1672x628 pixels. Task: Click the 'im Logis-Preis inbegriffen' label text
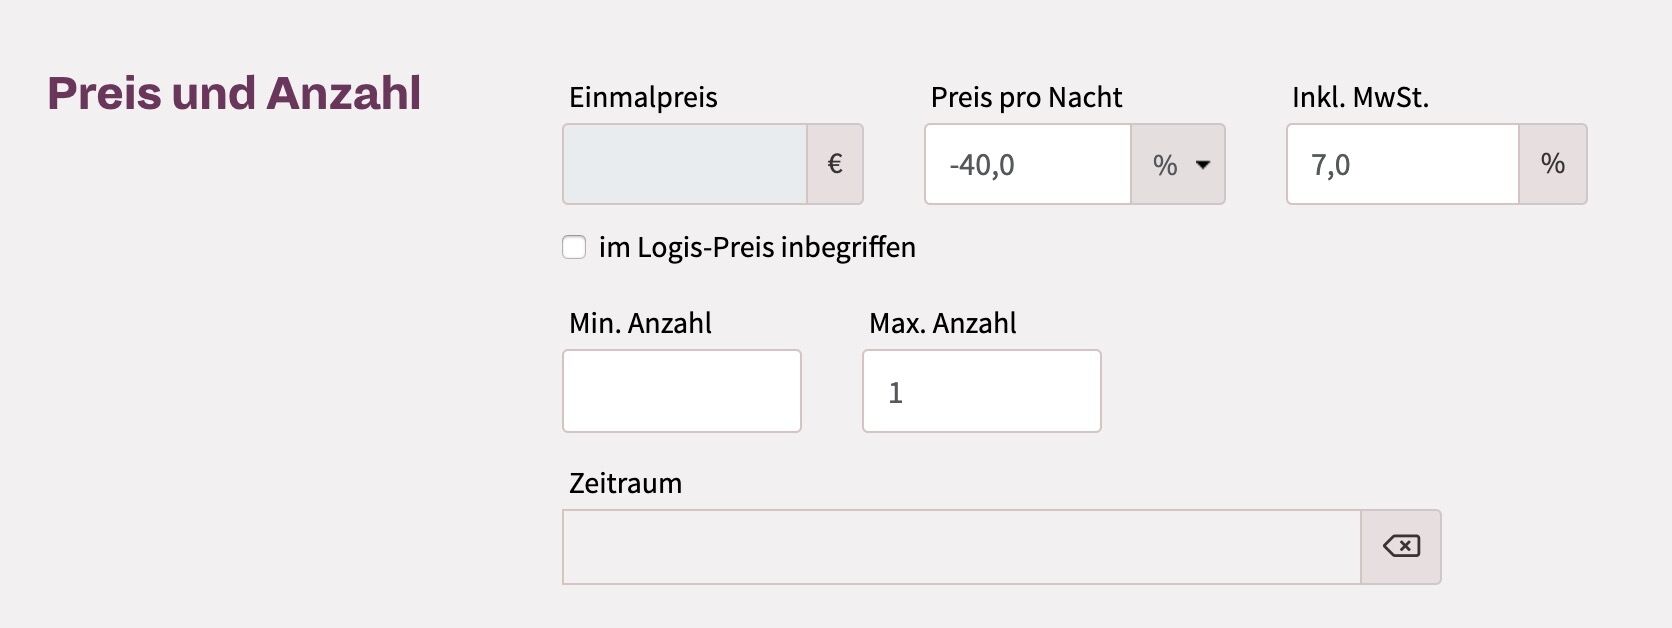[x=757, y=247]
